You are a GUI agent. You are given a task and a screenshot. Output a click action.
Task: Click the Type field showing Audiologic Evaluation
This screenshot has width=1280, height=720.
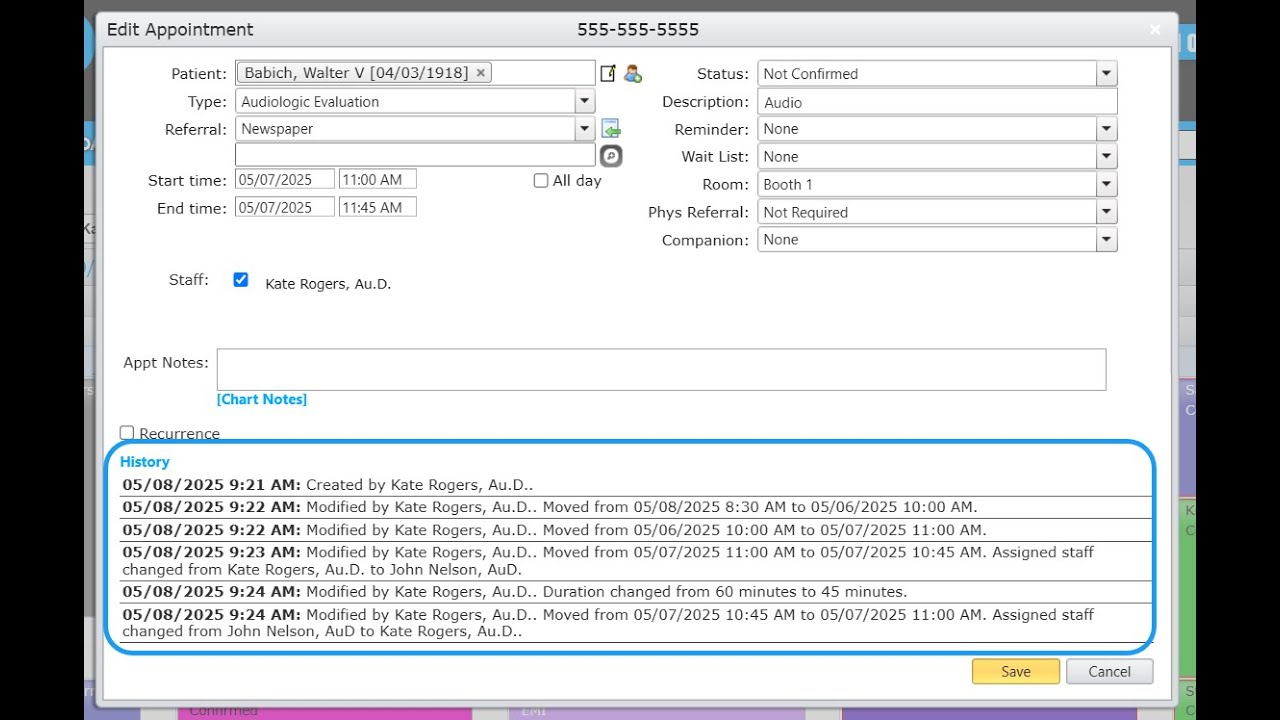tap(405, 101)
